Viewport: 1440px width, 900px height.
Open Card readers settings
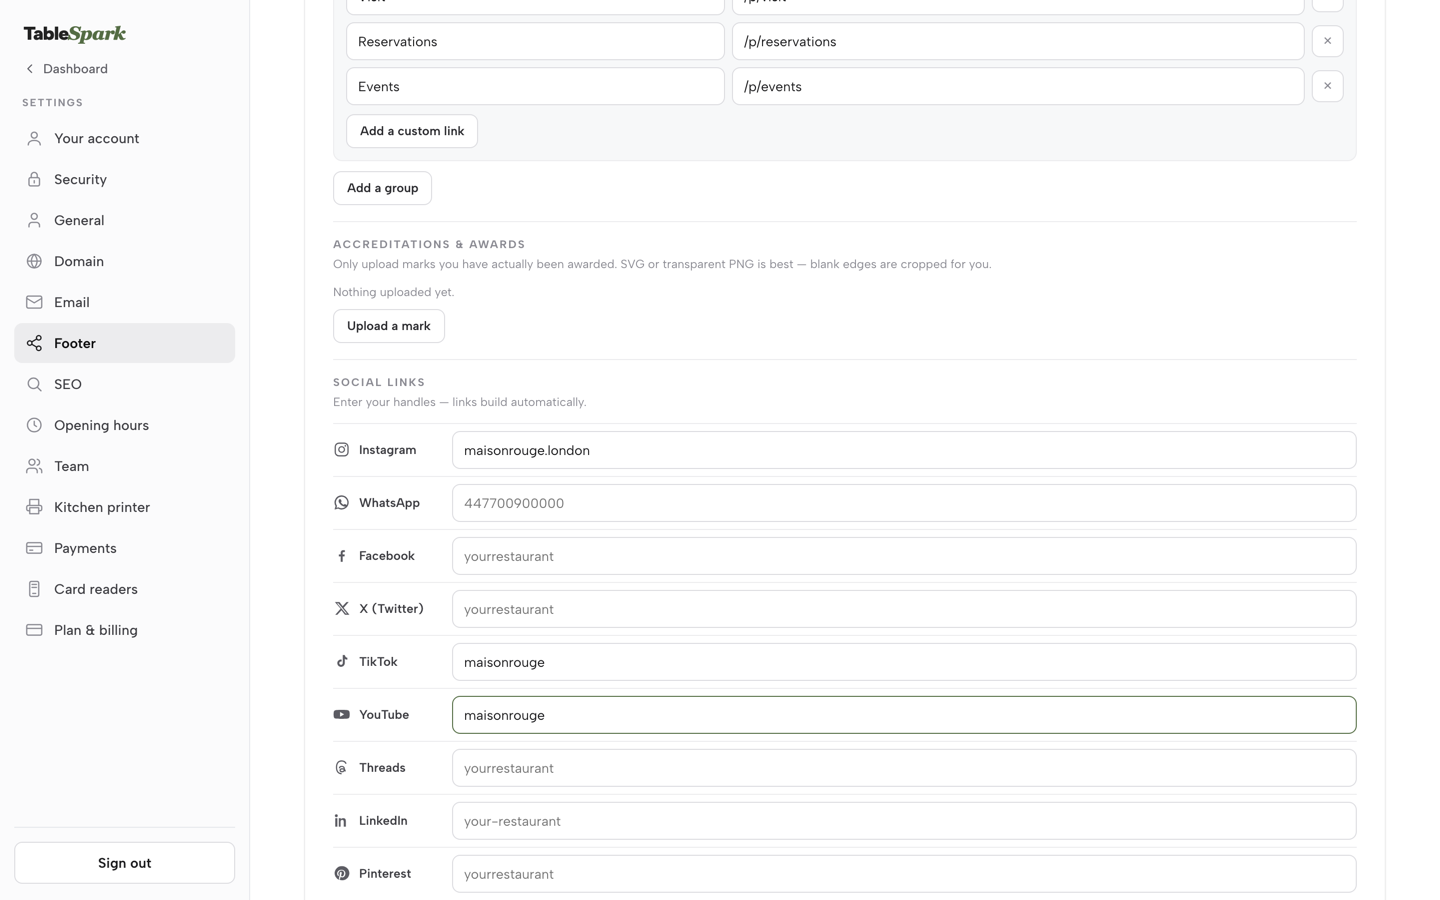pos(124,589)
